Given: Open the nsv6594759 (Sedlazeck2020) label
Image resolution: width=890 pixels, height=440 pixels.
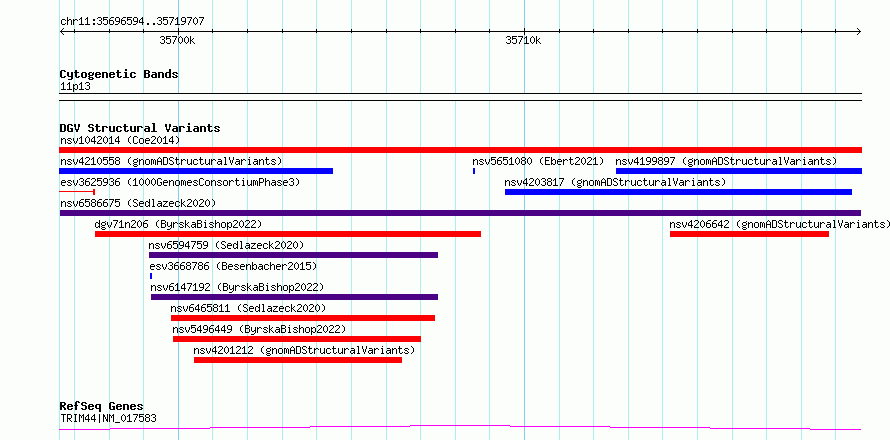Looking at the screenshot, I should click(x=226, y=245).
